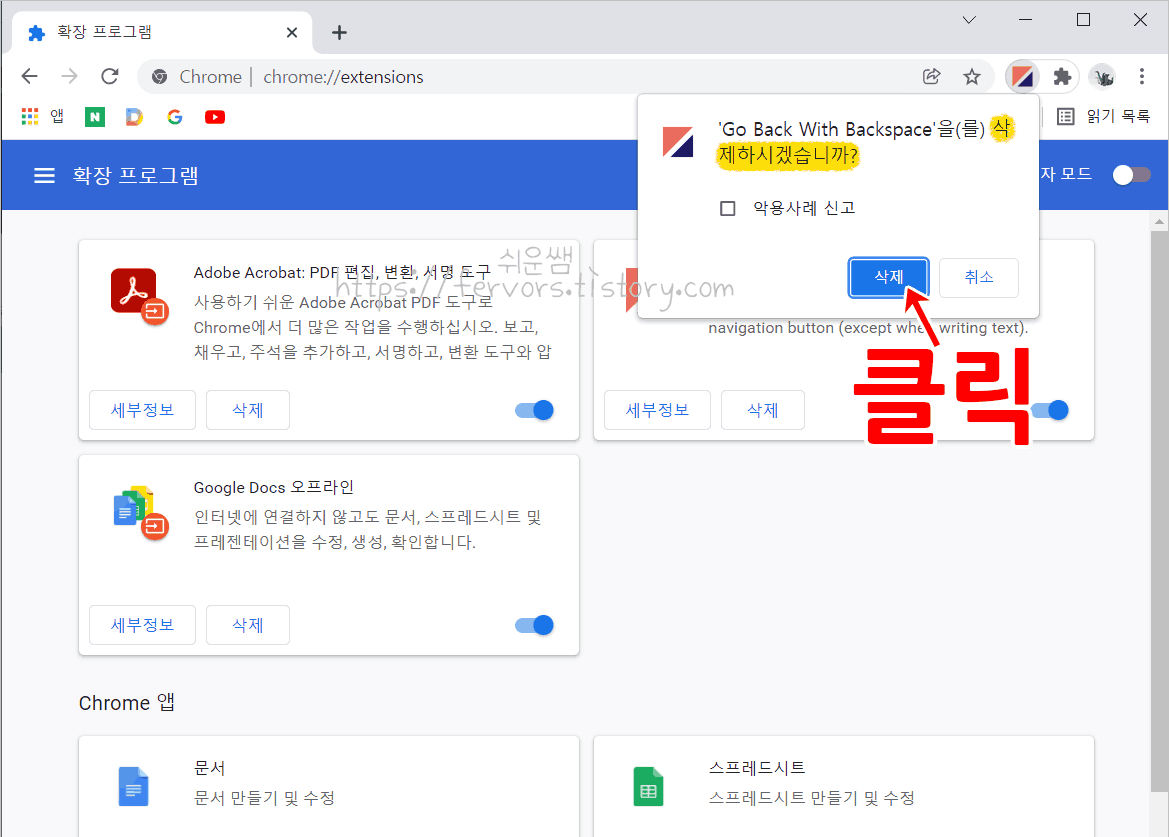1169x837 pixels.
Task: Bookmark this page with the star icon
Action: tap(971, 76)
